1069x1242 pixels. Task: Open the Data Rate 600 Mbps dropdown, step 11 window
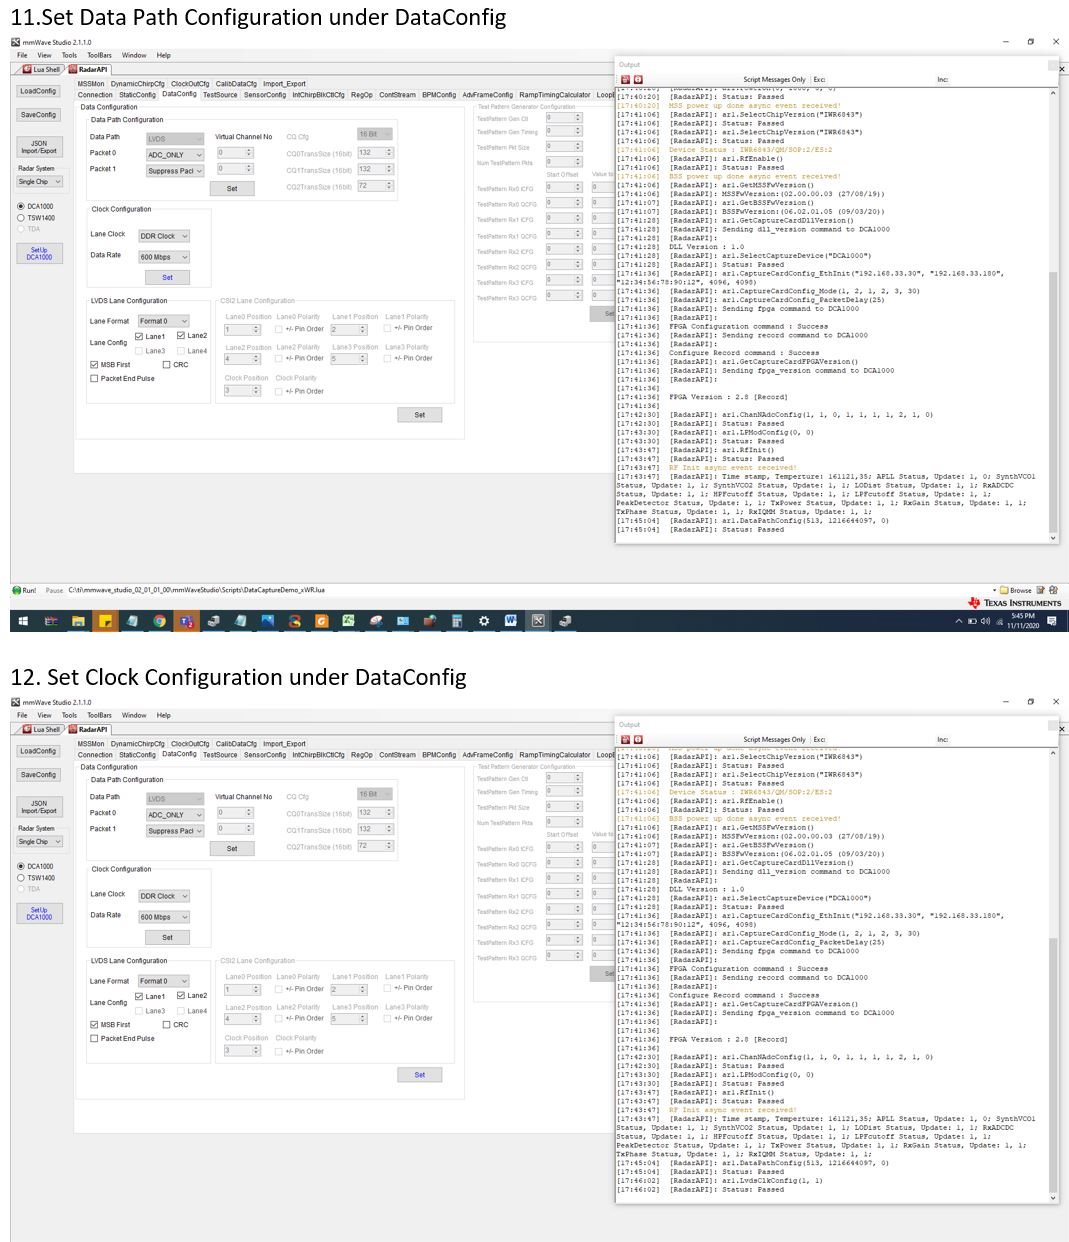click(x=164, y=257)
